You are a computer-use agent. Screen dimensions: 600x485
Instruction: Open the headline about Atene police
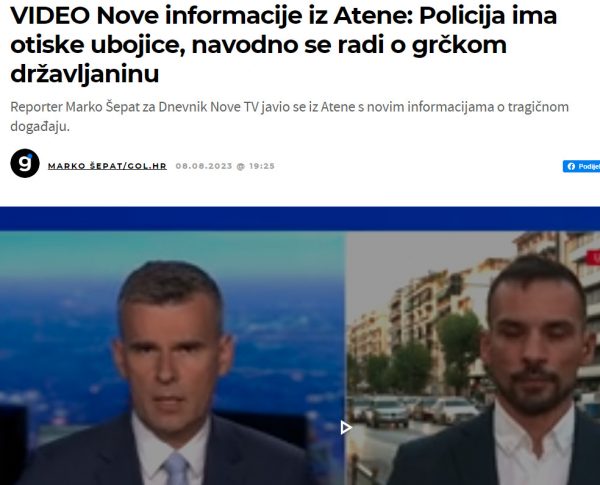pos(283,45)
